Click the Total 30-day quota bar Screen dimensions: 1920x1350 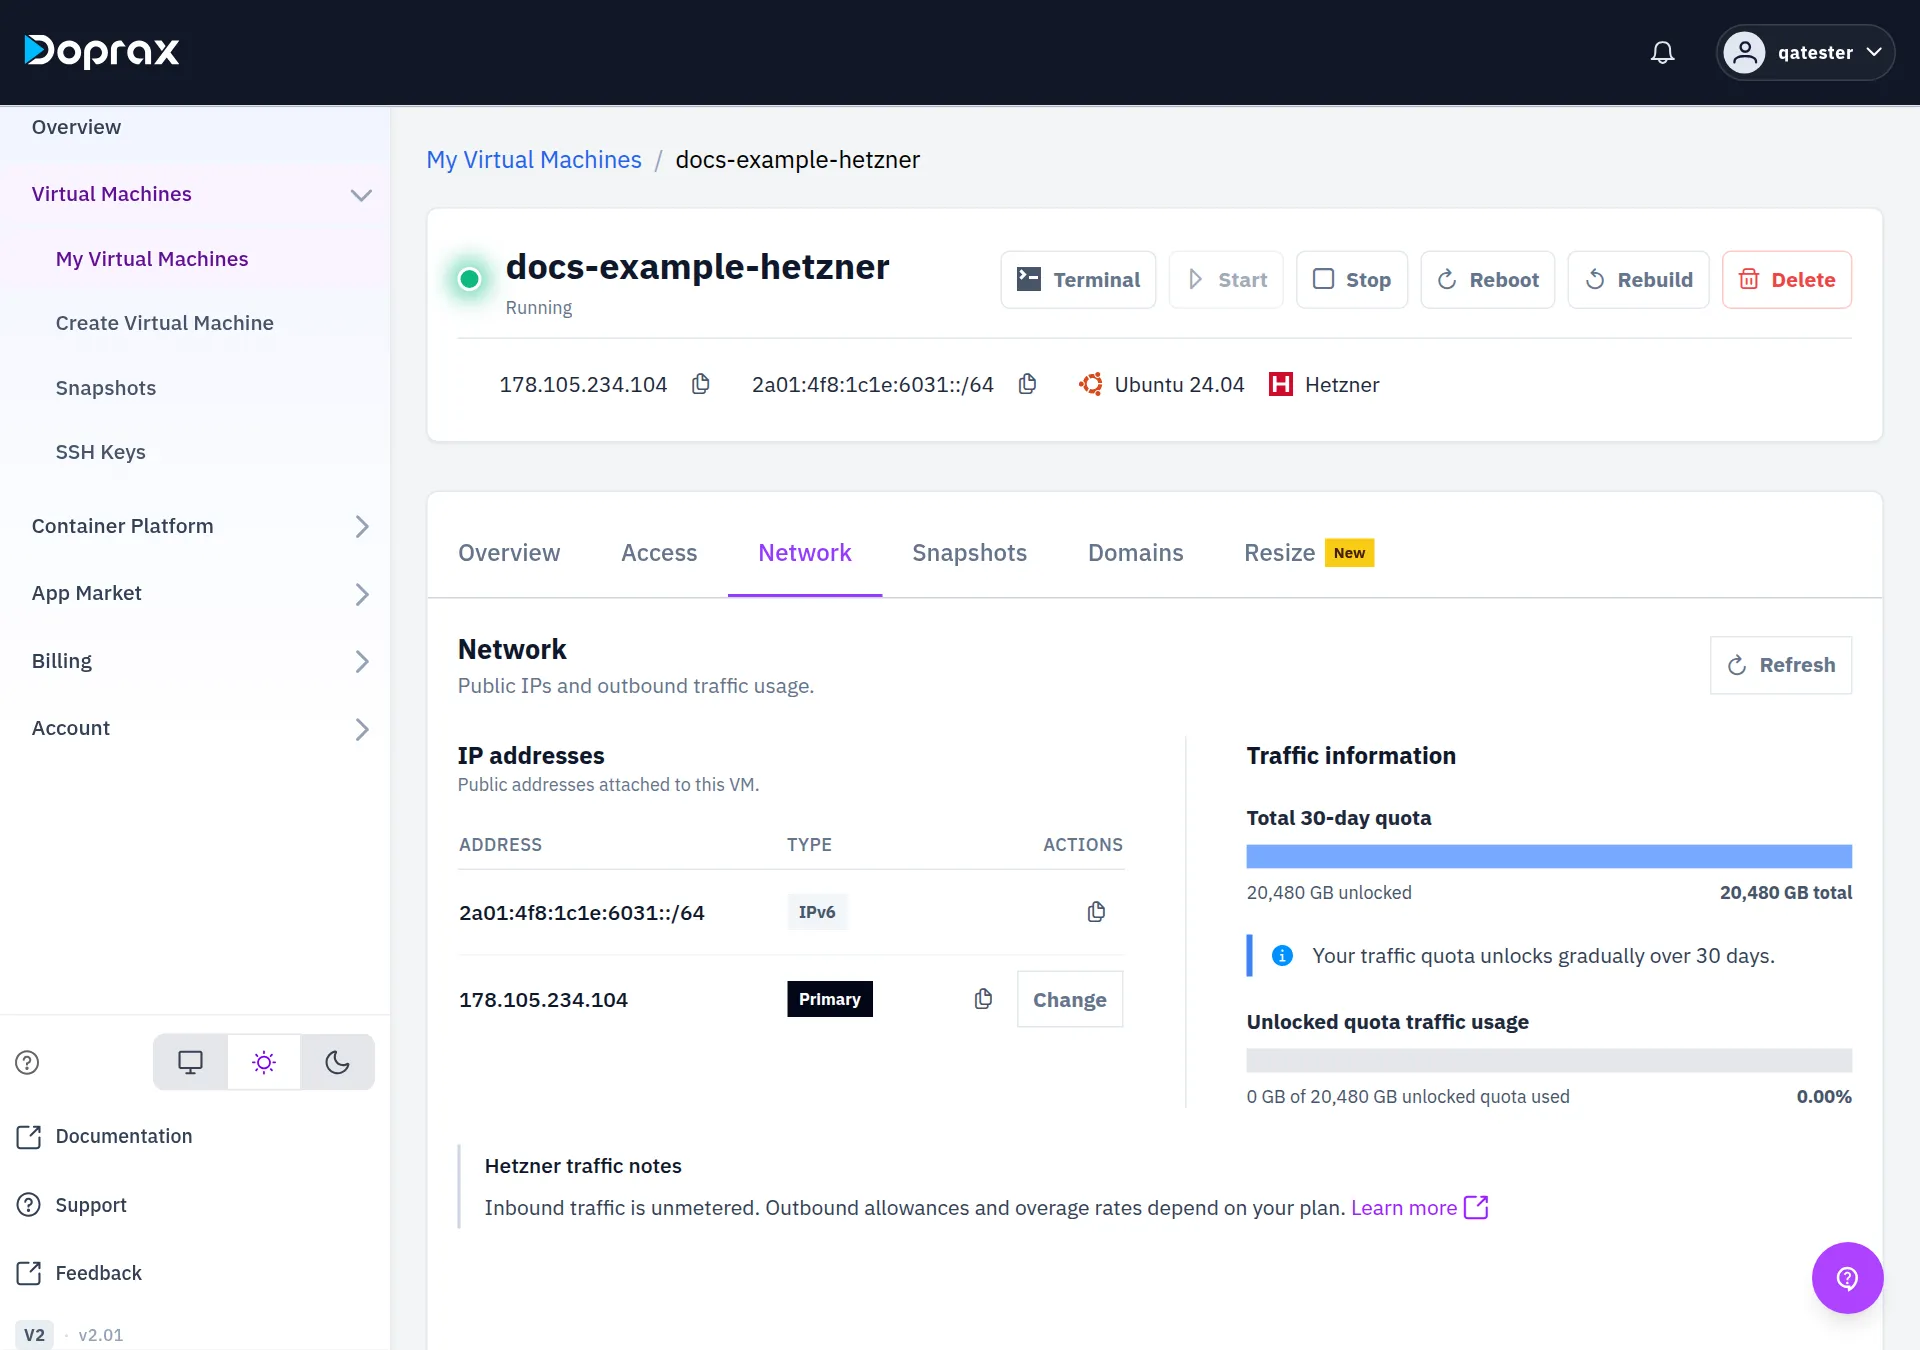(x=1549, y=856)
